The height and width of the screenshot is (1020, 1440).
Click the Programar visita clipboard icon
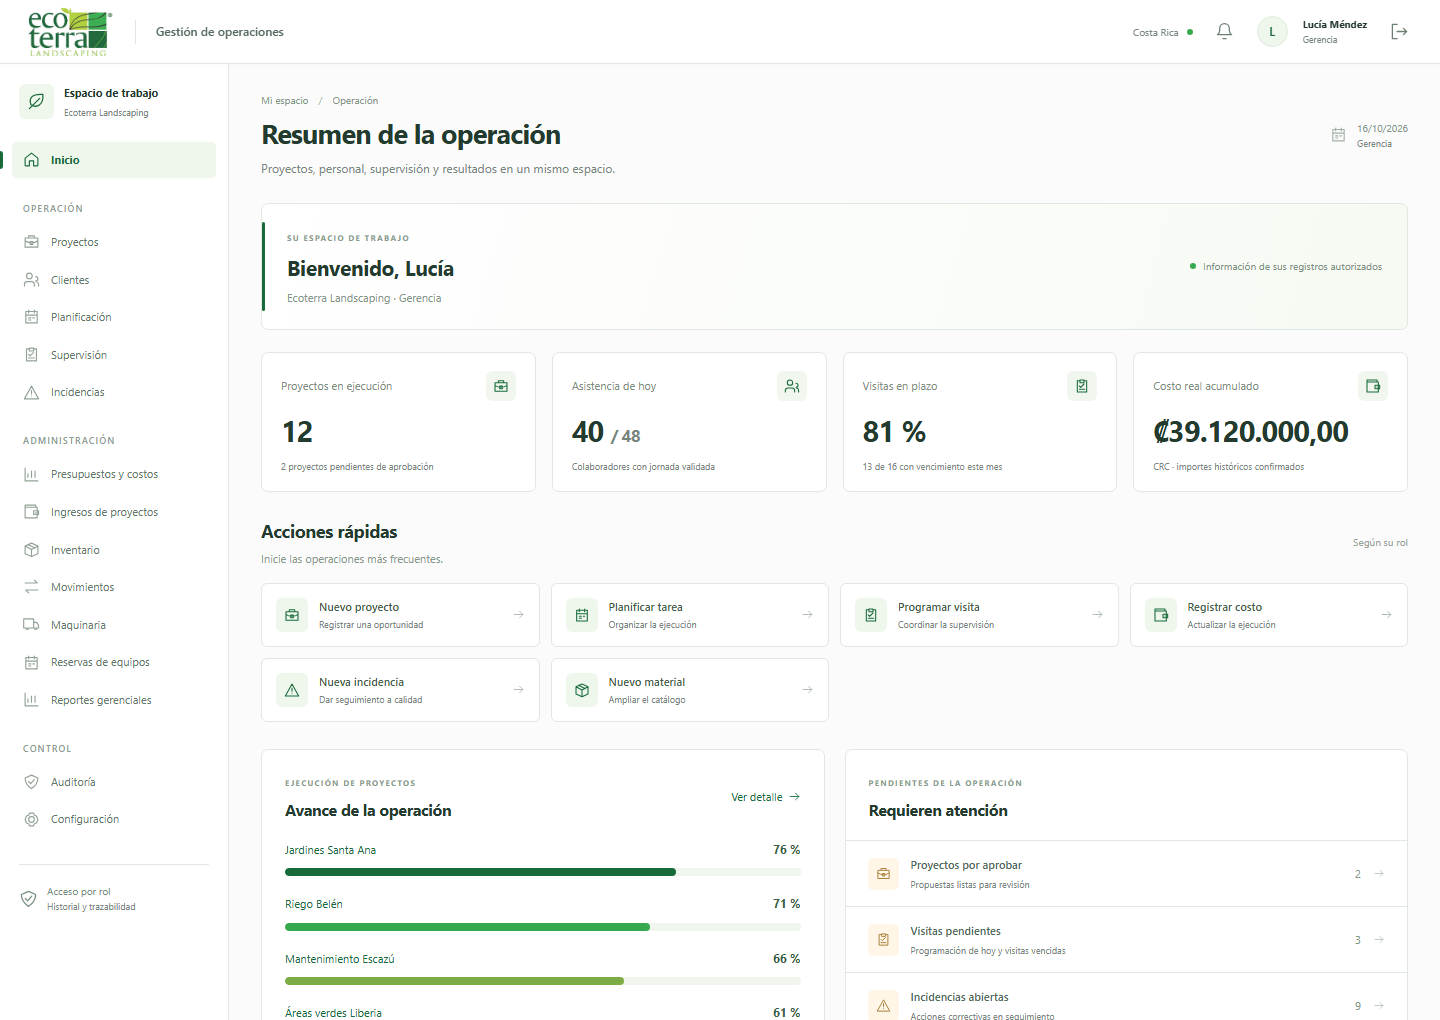click(x=871, y=615)
